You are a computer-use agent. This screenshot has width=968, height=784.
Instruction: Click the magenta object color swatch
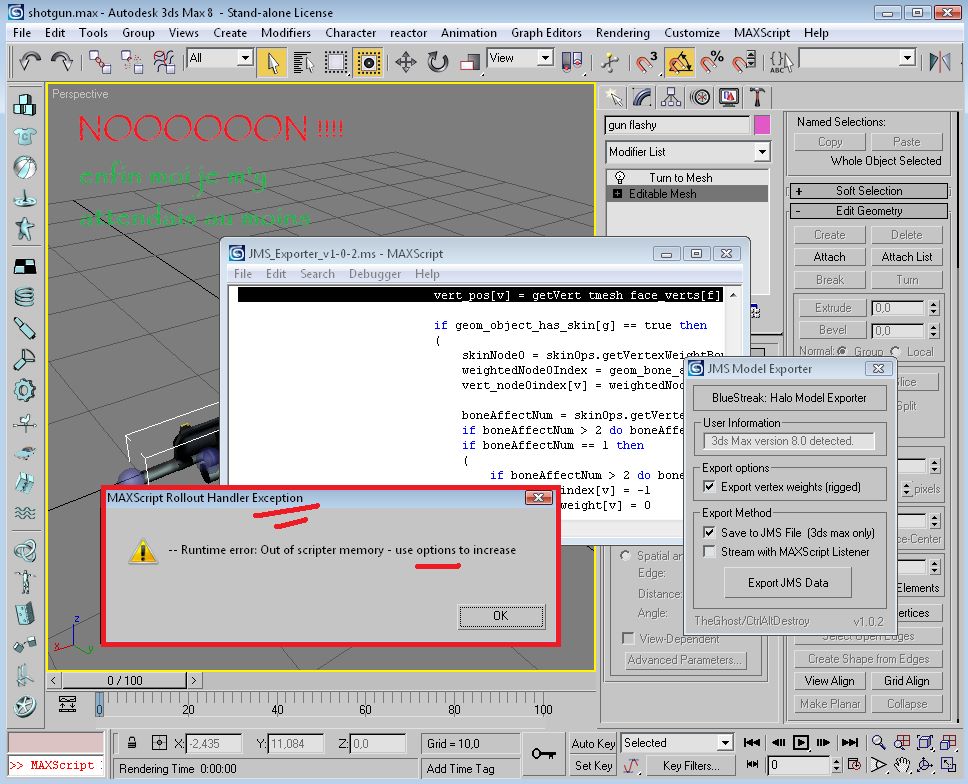(762, 125)
